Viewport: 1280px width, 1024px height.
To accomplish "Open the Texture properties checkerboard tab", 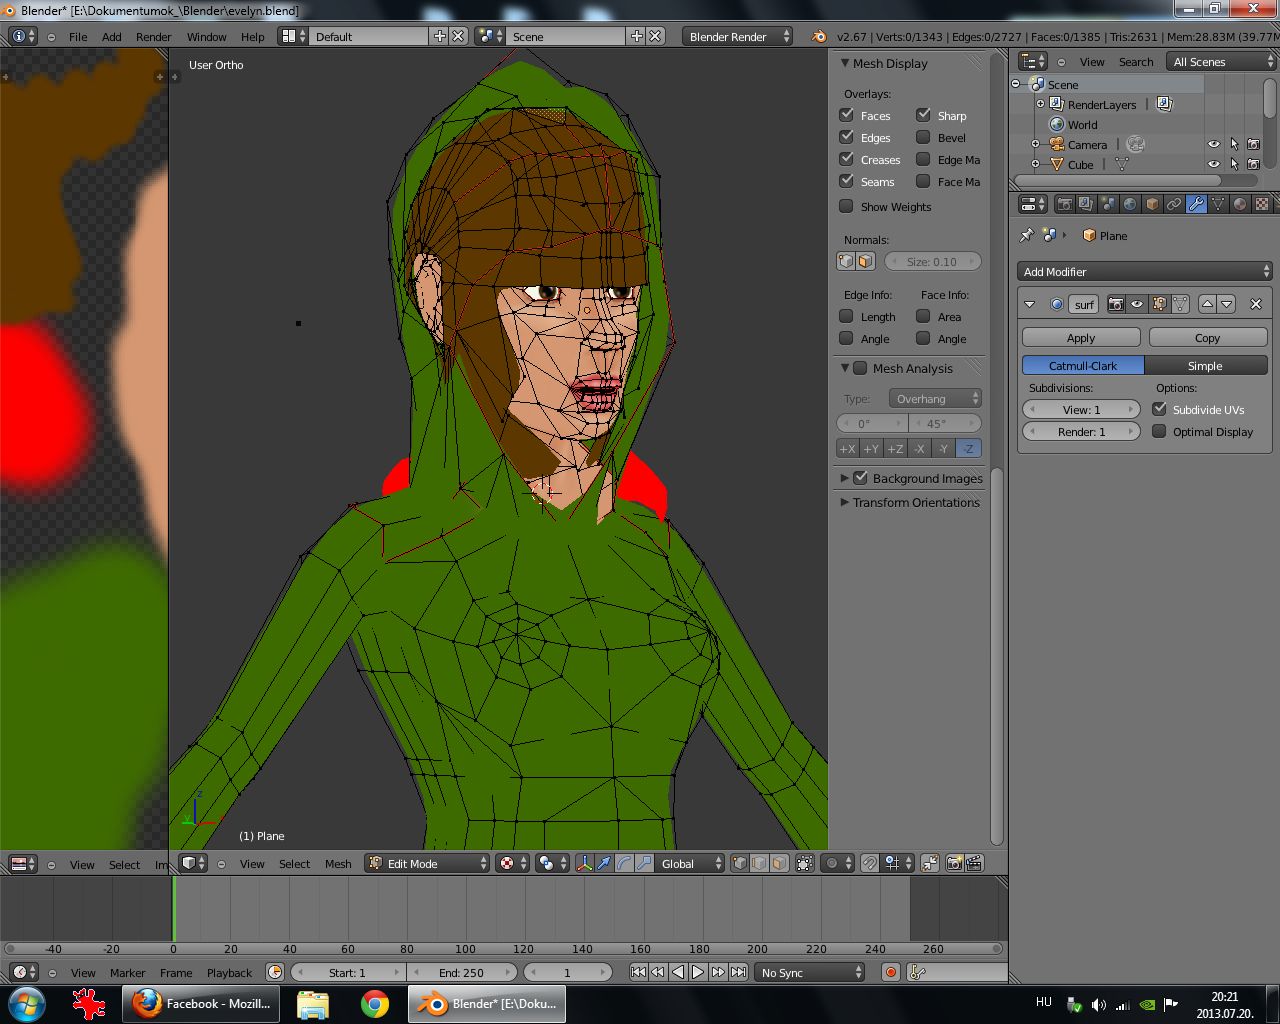I will click(x=1262, y=204).
